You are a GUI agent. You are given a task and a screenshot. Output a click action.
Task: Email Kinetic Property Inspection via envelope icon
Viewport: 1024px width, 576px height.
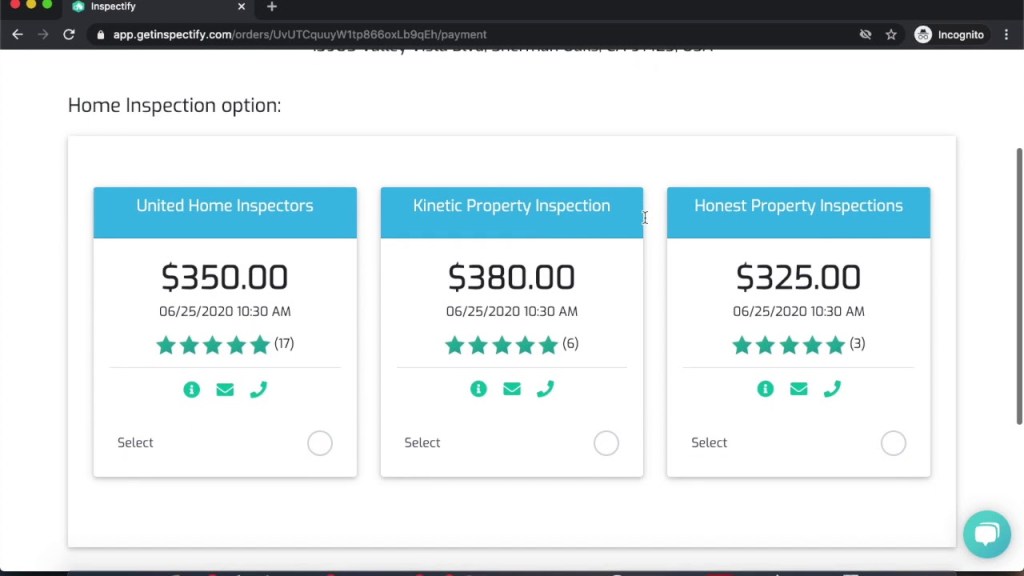click(512, 389)
